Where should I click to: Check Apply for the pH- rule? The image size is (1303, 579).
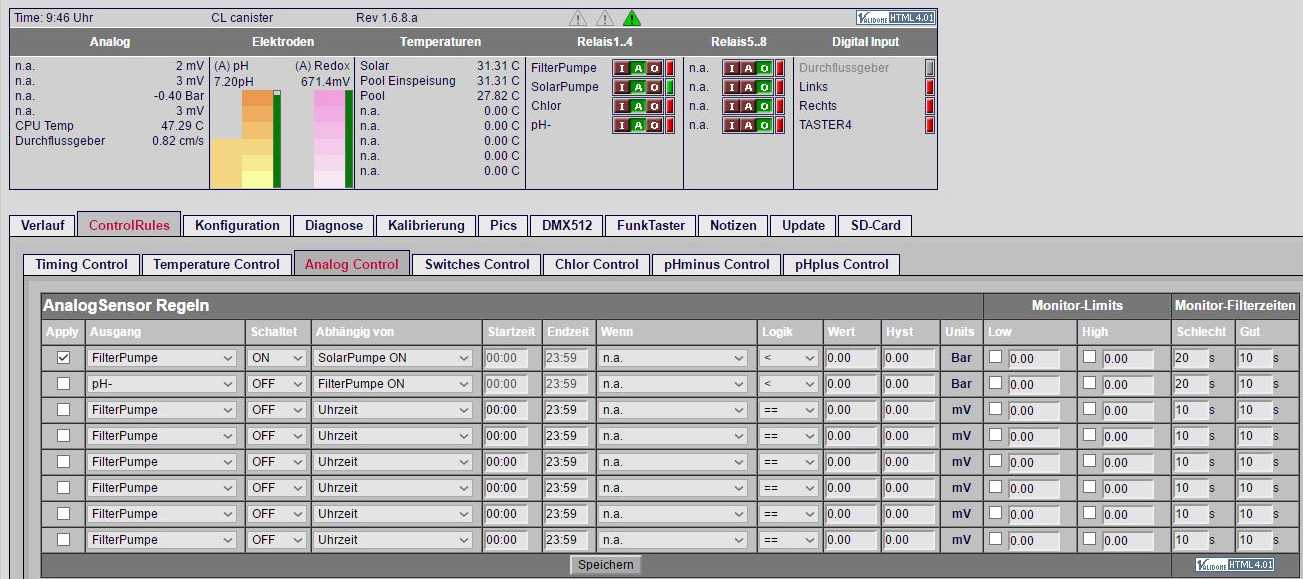click(64, 383)
